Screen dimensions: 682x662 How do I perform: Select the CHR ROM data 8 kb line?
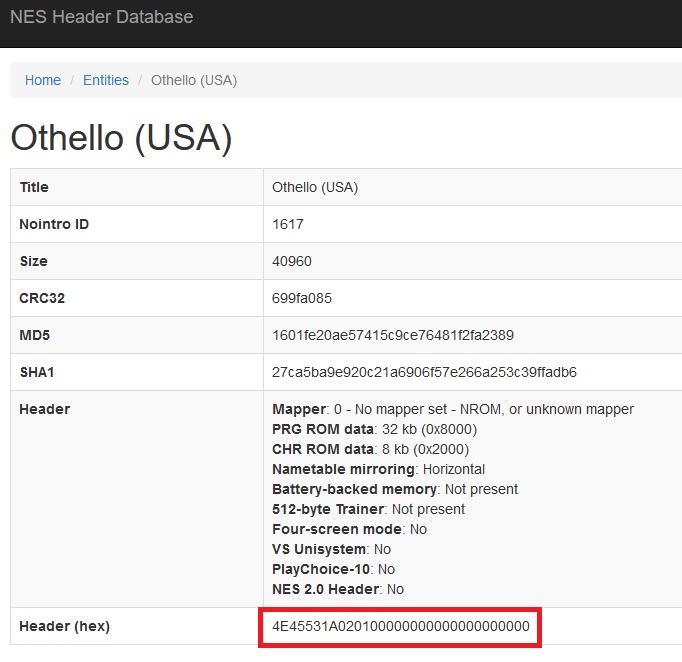(x=371, y=449)
